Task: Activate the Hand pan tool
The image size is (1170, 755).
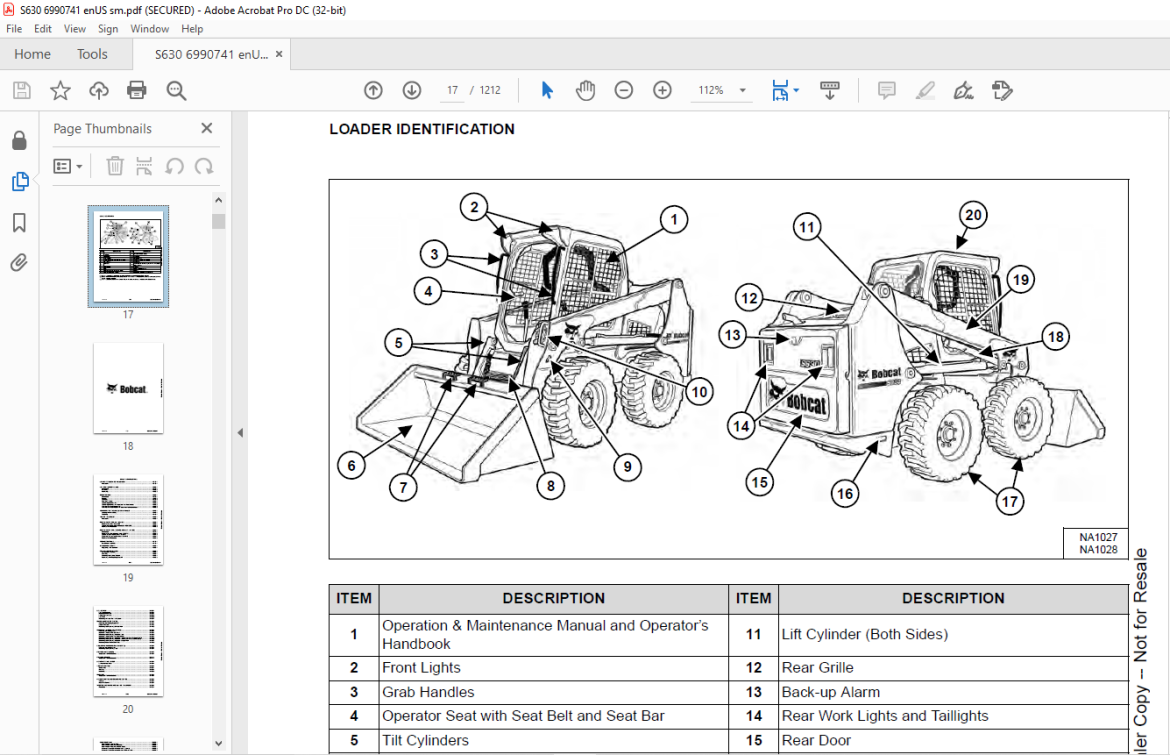Action: coord(586,90)
